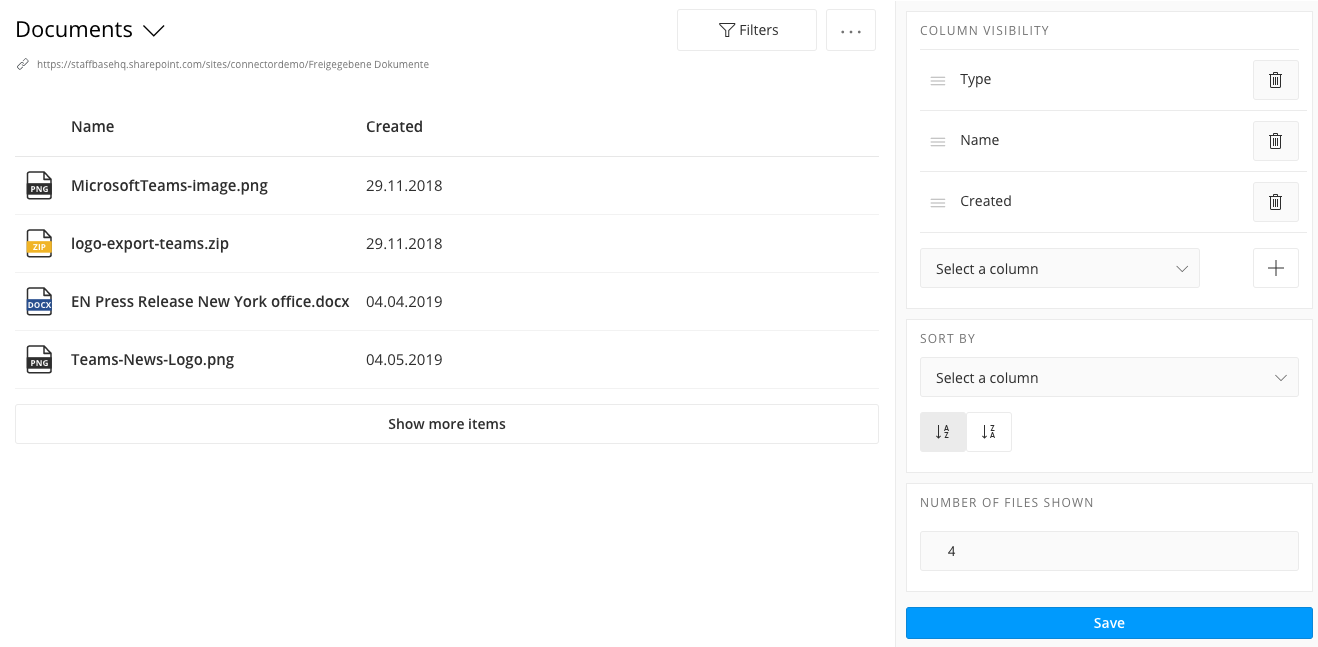Click the number of files shown field

1108,551
